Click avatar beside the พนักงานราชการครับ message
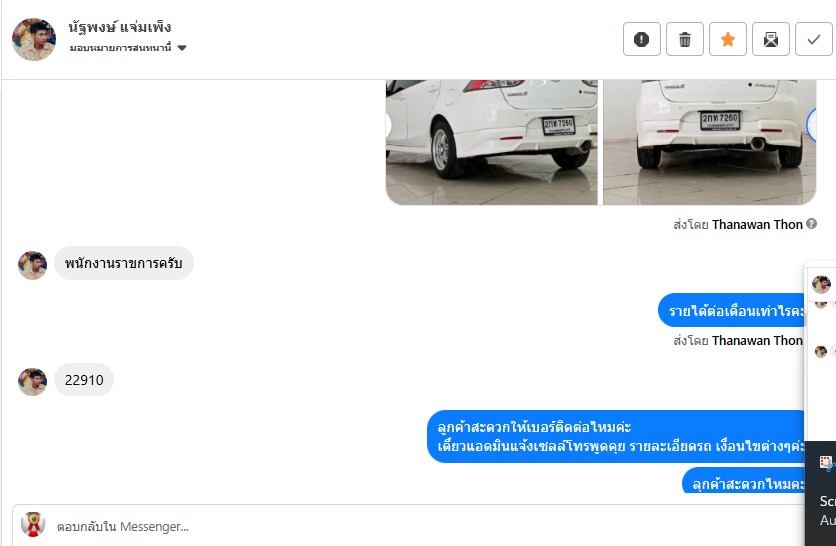The width and height of the screenshot is (836, 546). click(33, 265)
